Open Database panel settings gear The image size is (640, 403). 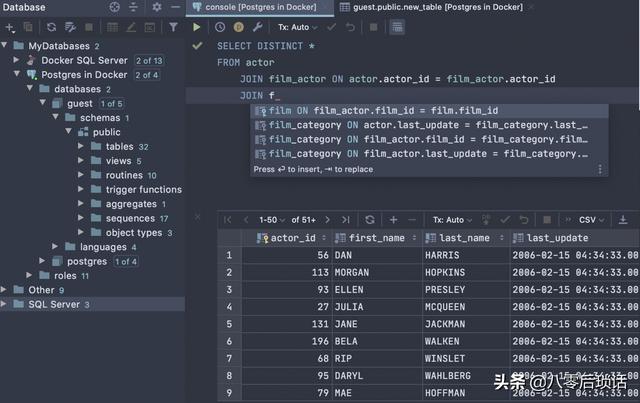coord(157,7)
